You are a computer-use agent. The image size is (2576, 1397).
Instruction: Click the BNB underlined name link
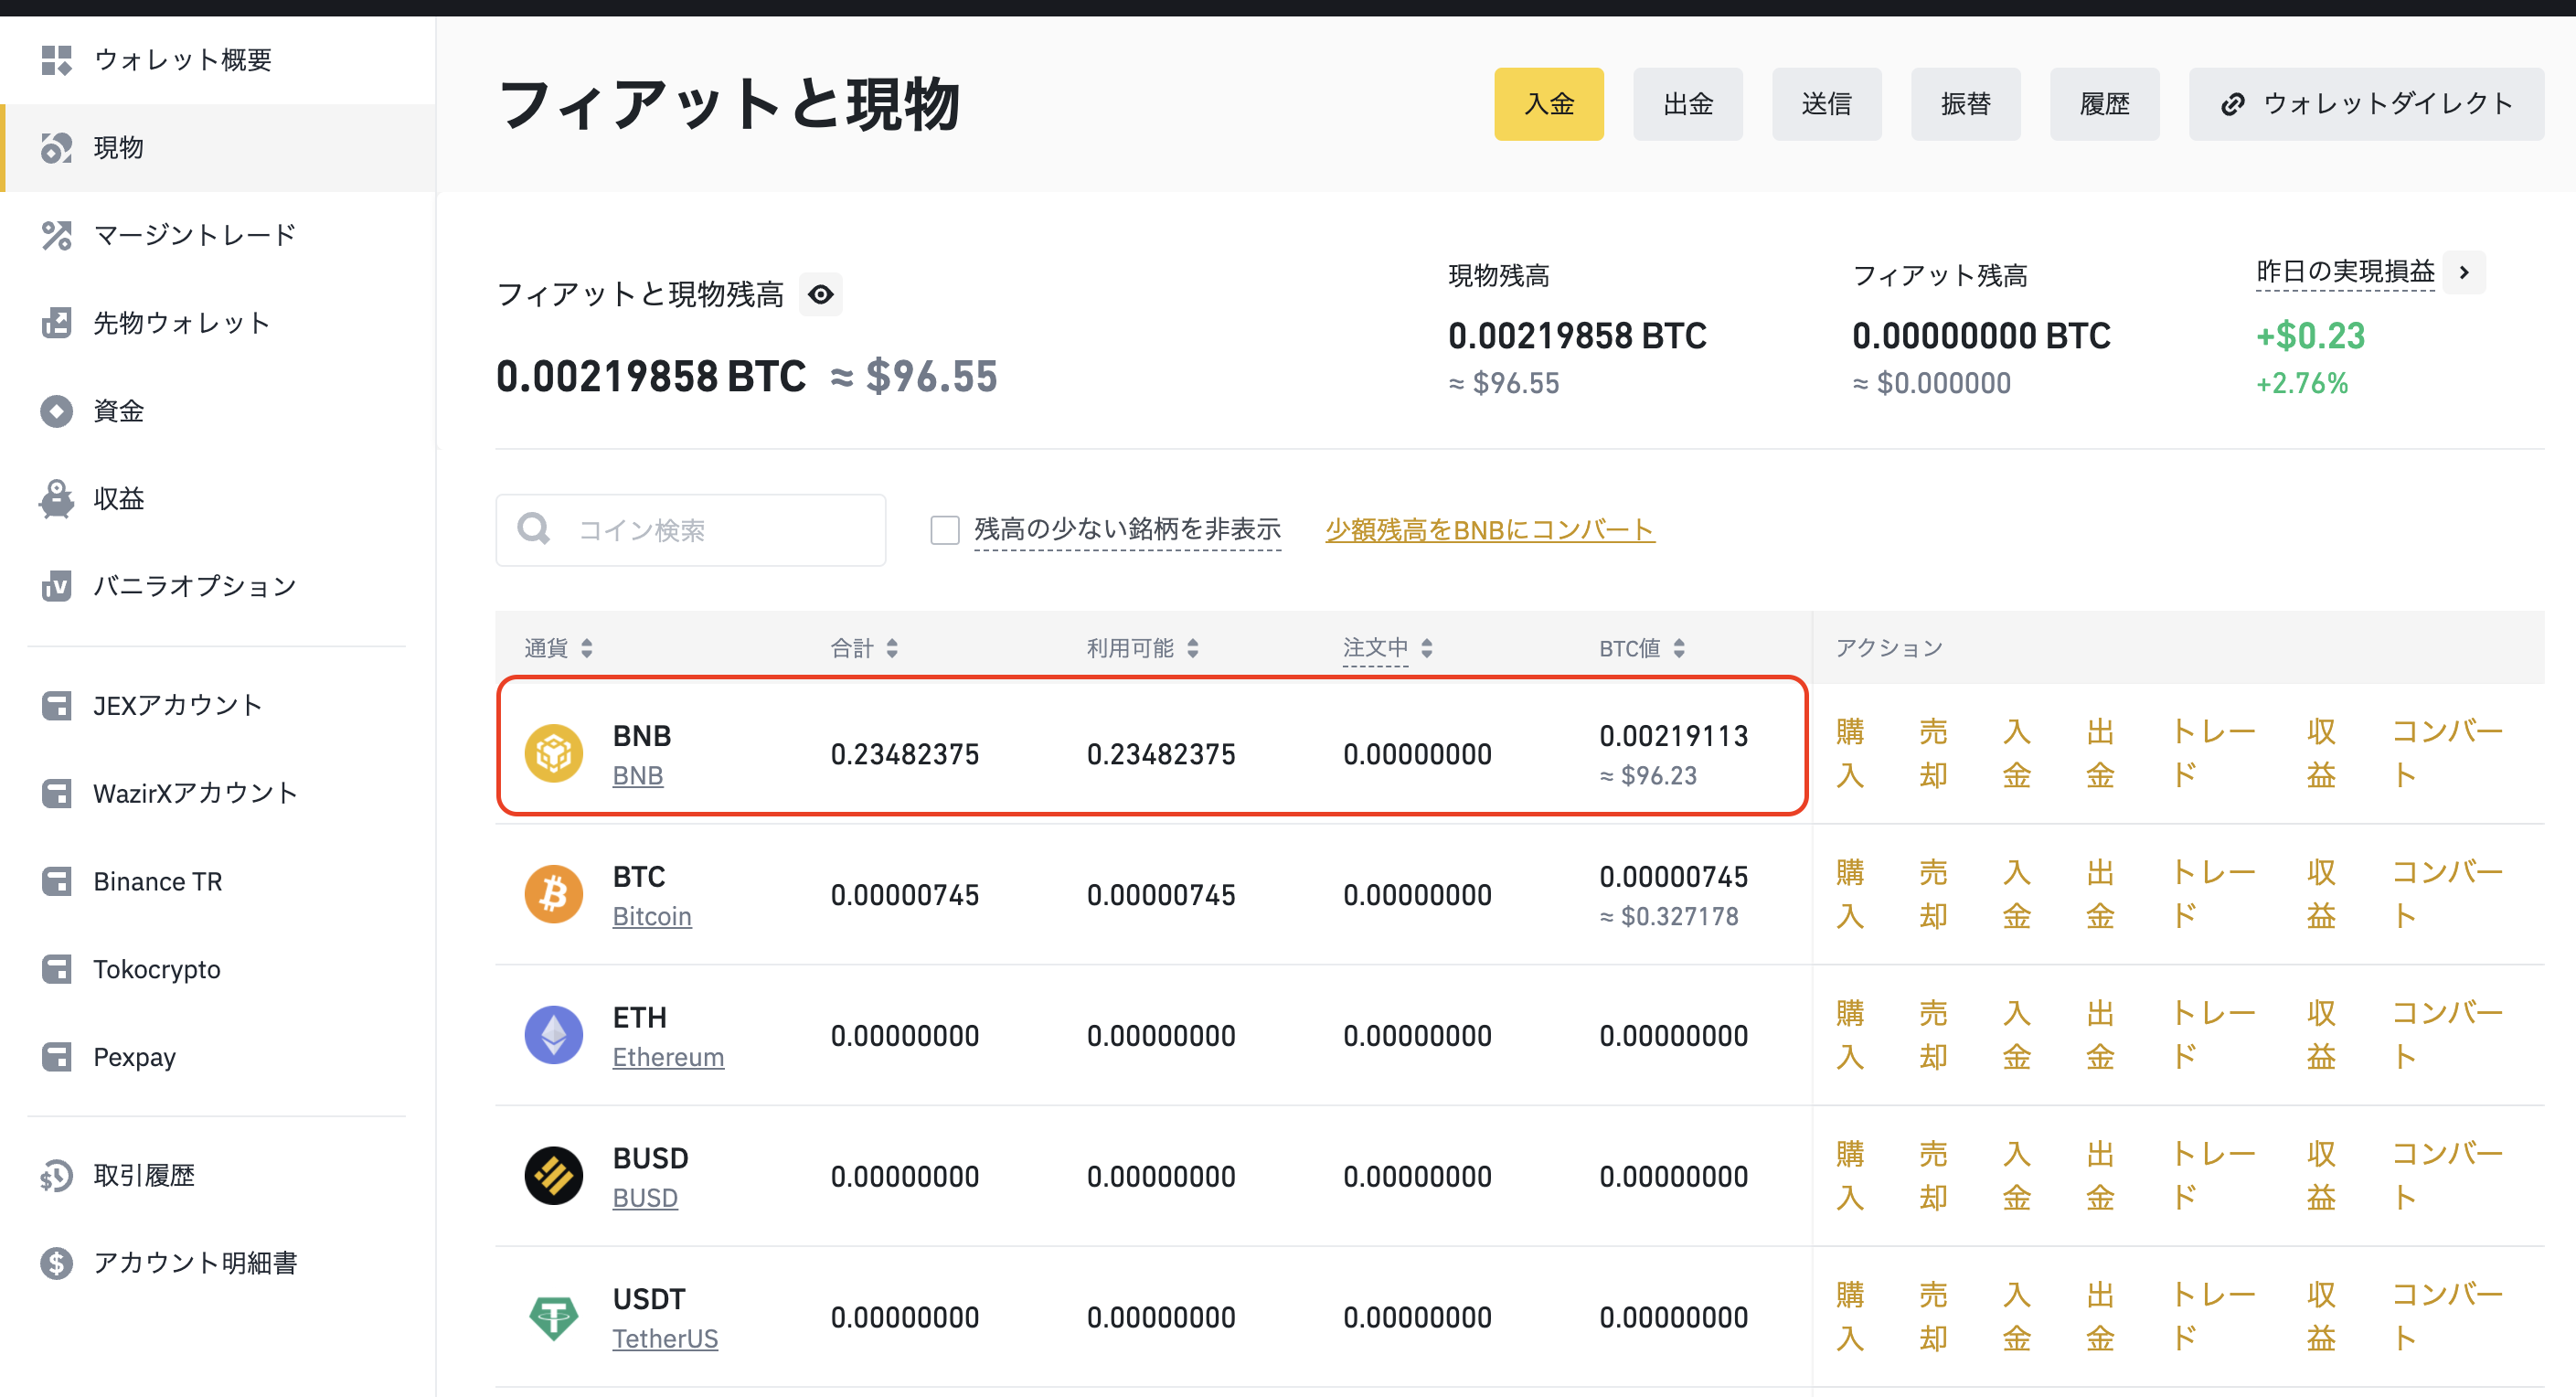(x=638, y=776)
